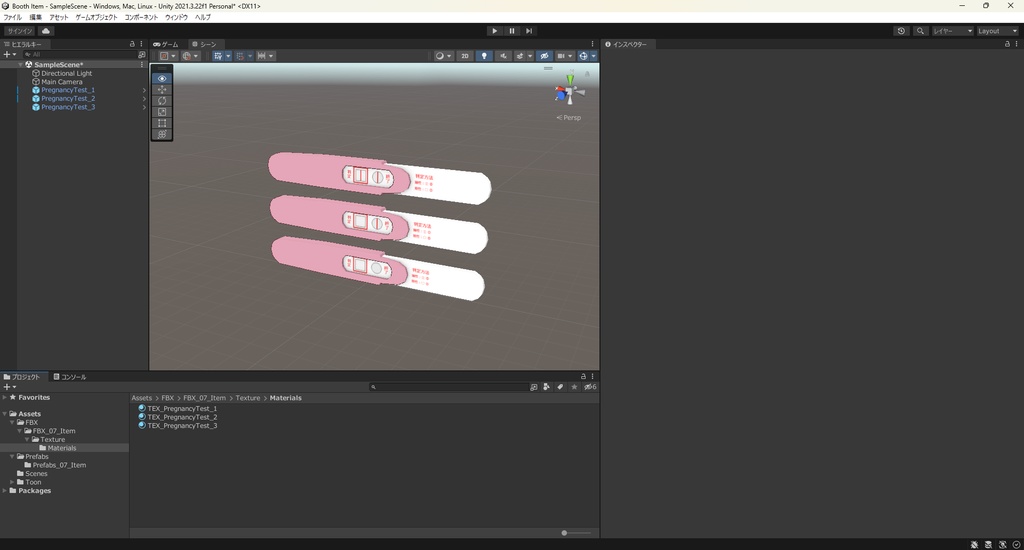Image resolution: width=1024 pixels, height=550 pixels.
Task: Switch to the ゲーム tab
Action: (166, 44)
